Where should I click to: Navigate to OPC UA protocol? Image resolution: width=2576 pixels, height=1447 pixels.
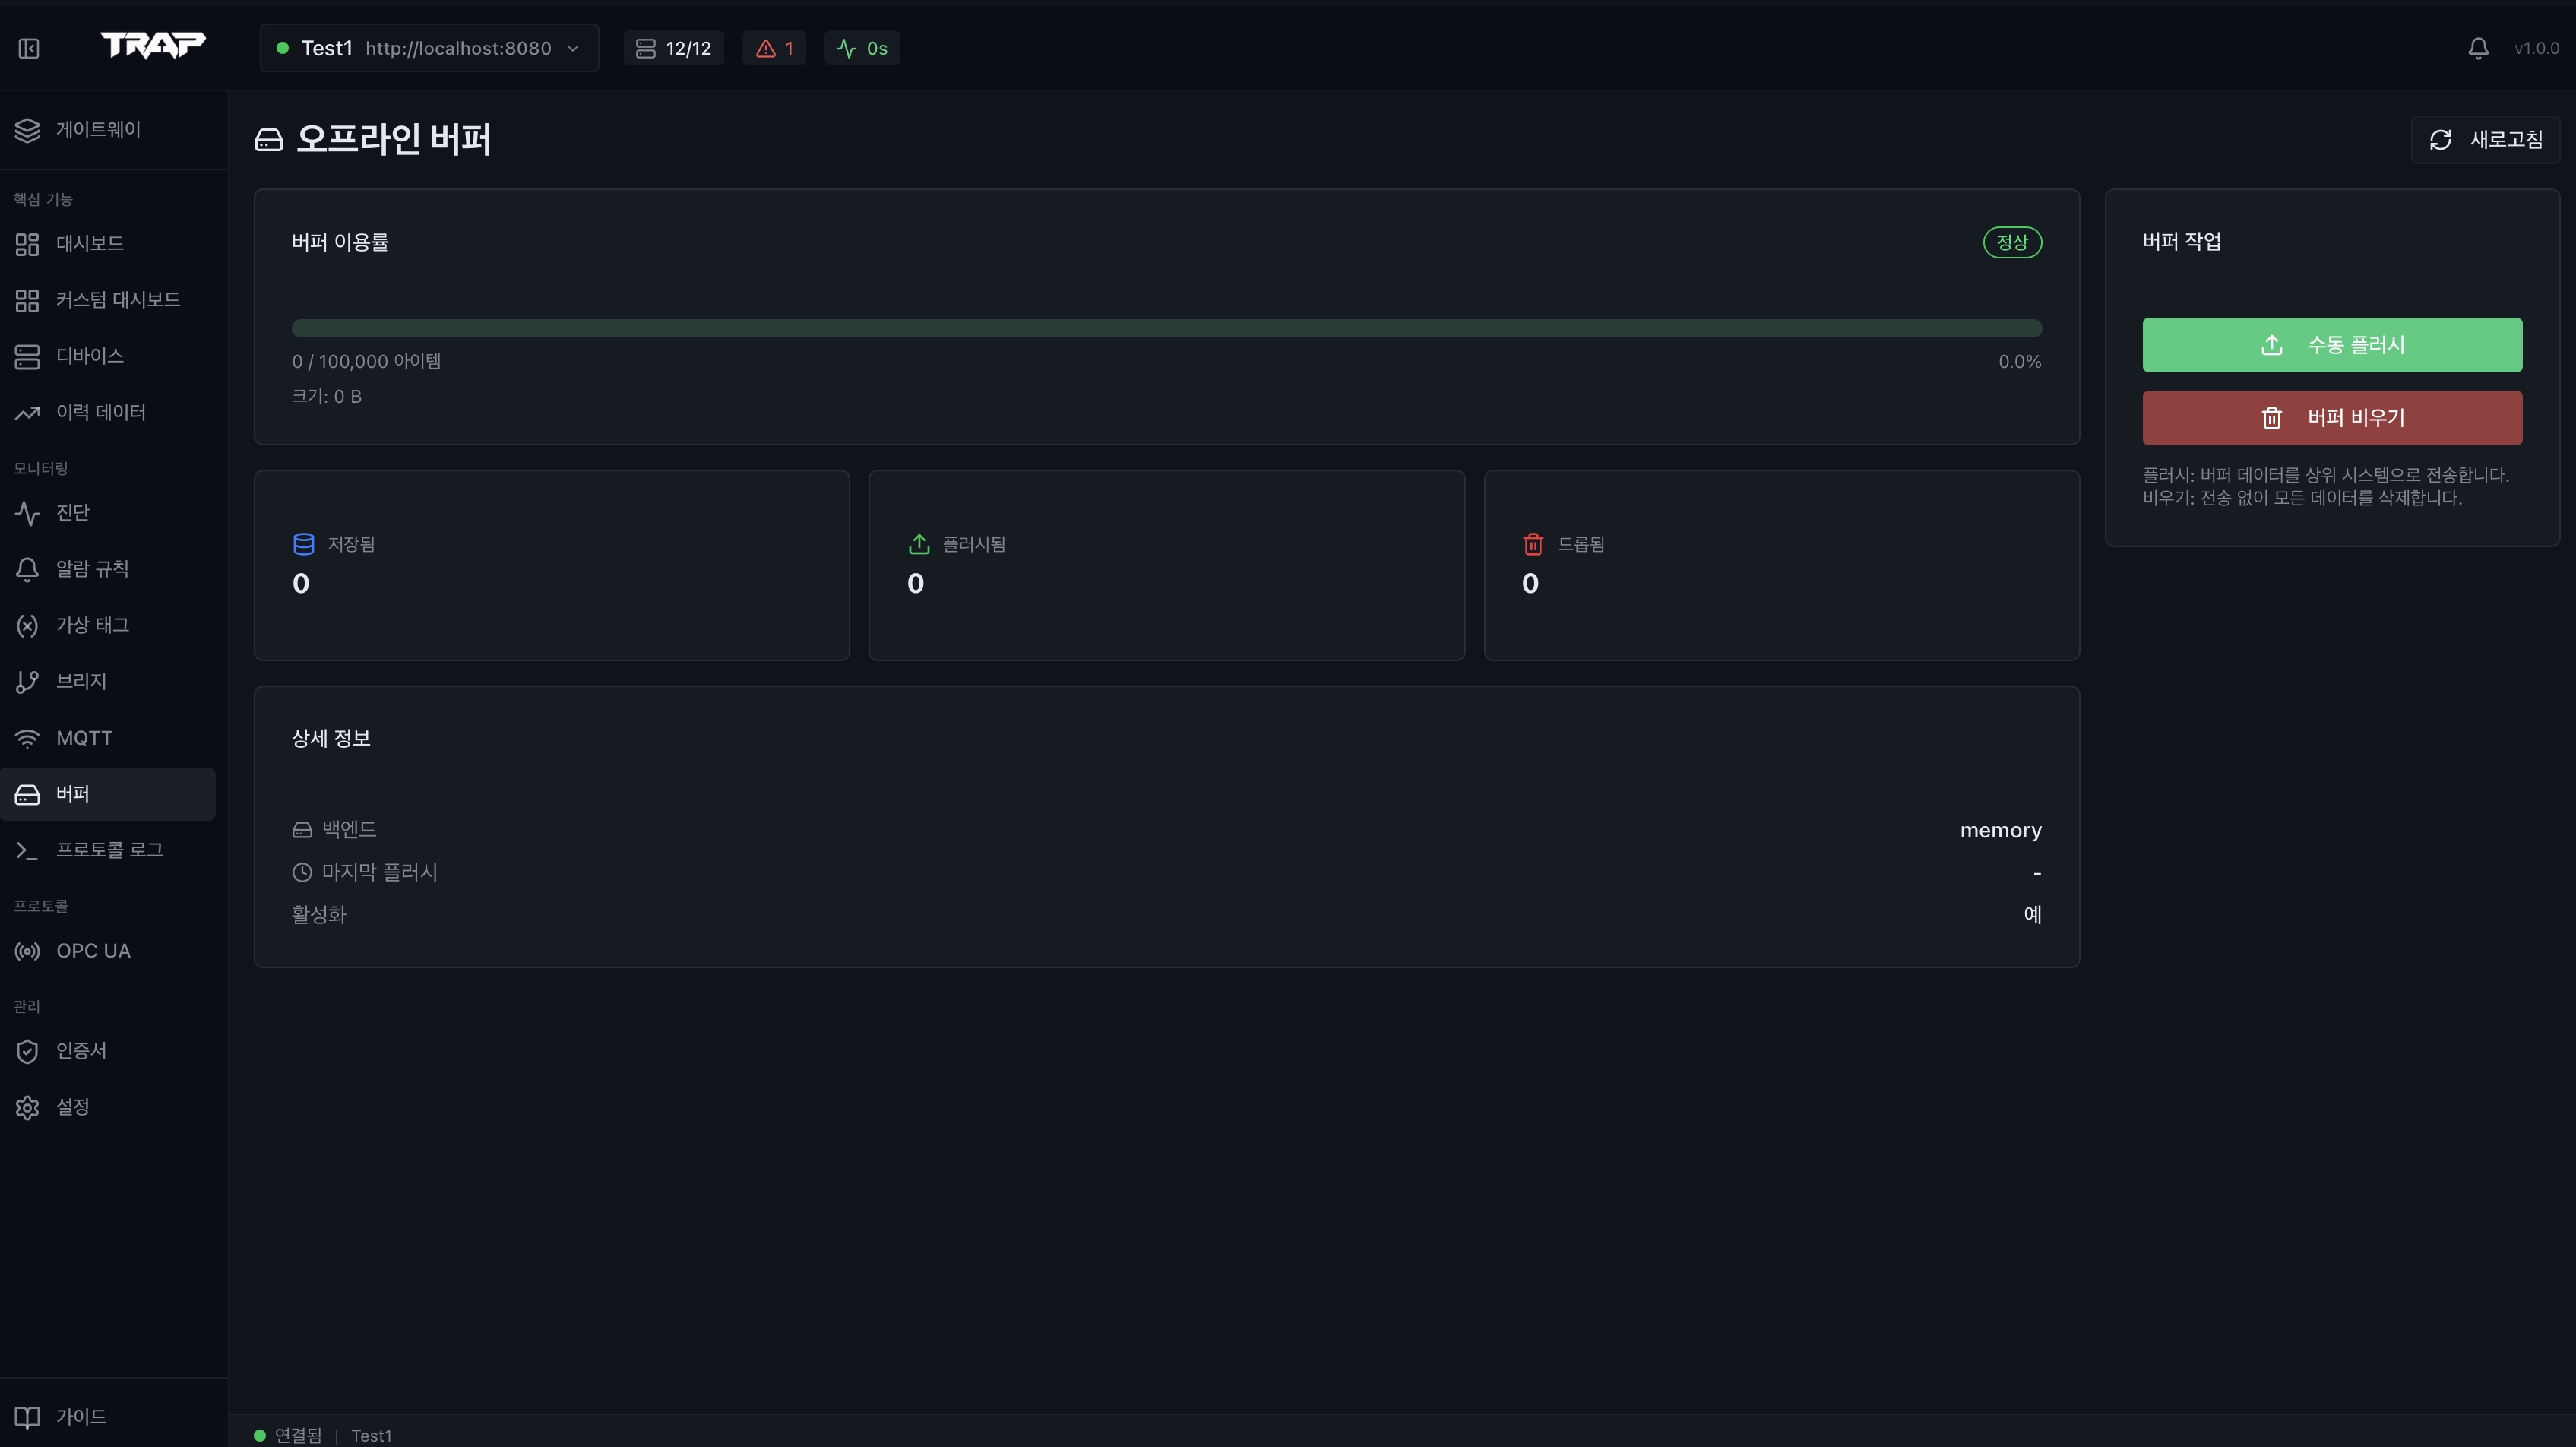(x=93, y=951)
